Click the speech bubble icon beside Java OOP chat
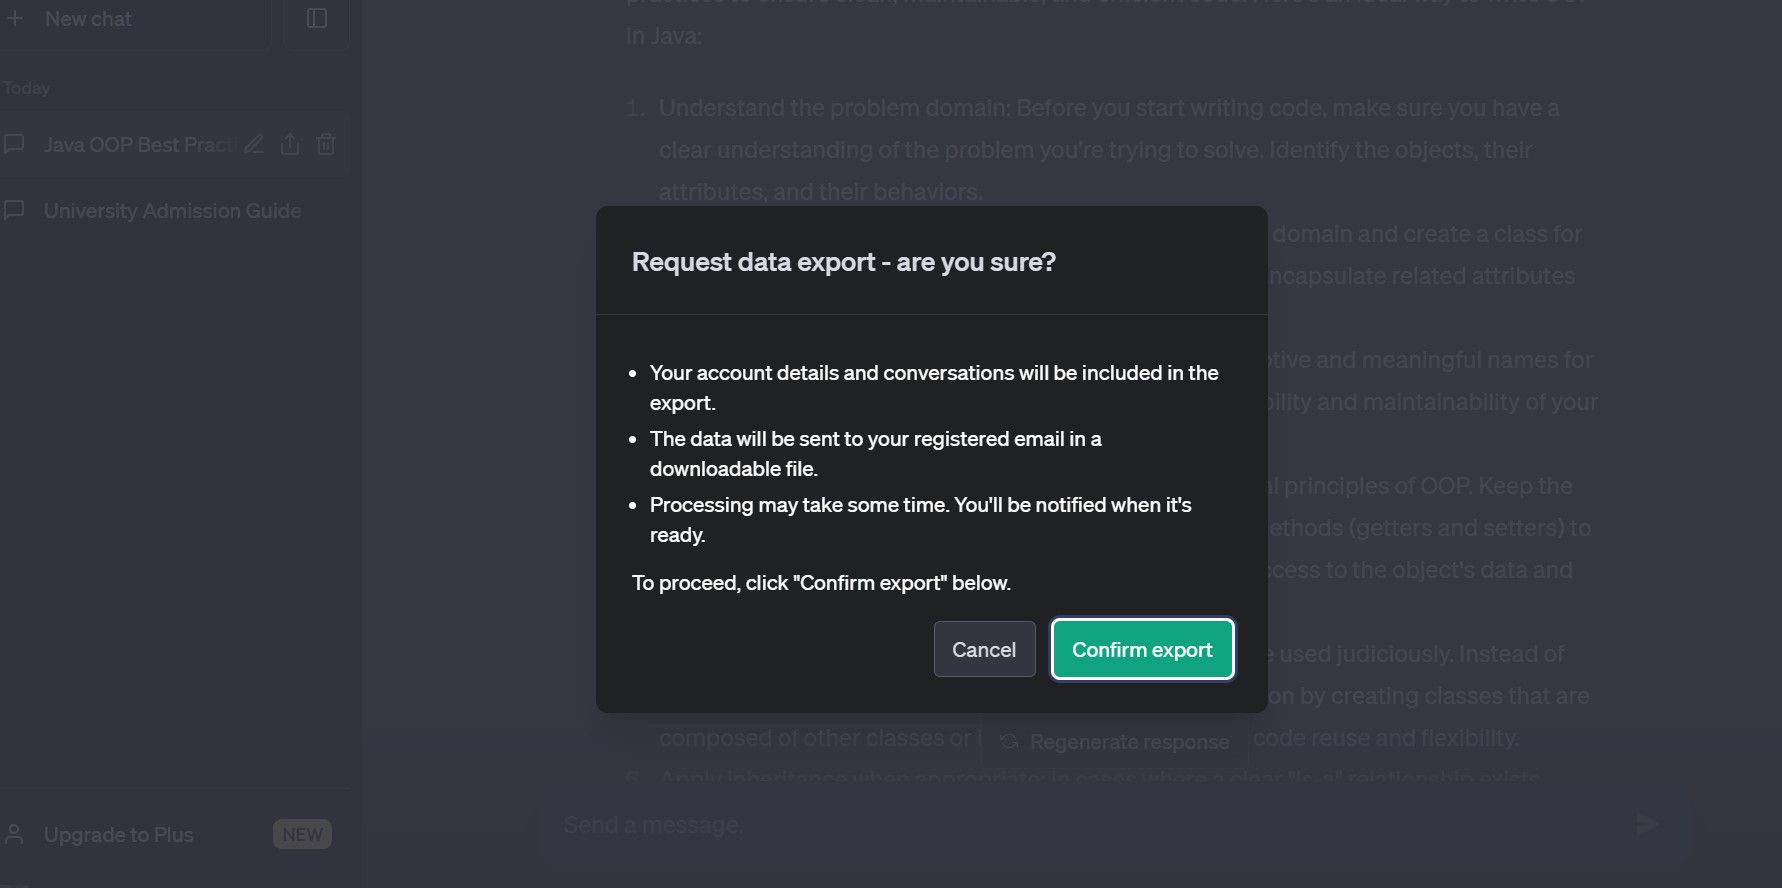 coord(15,145)
